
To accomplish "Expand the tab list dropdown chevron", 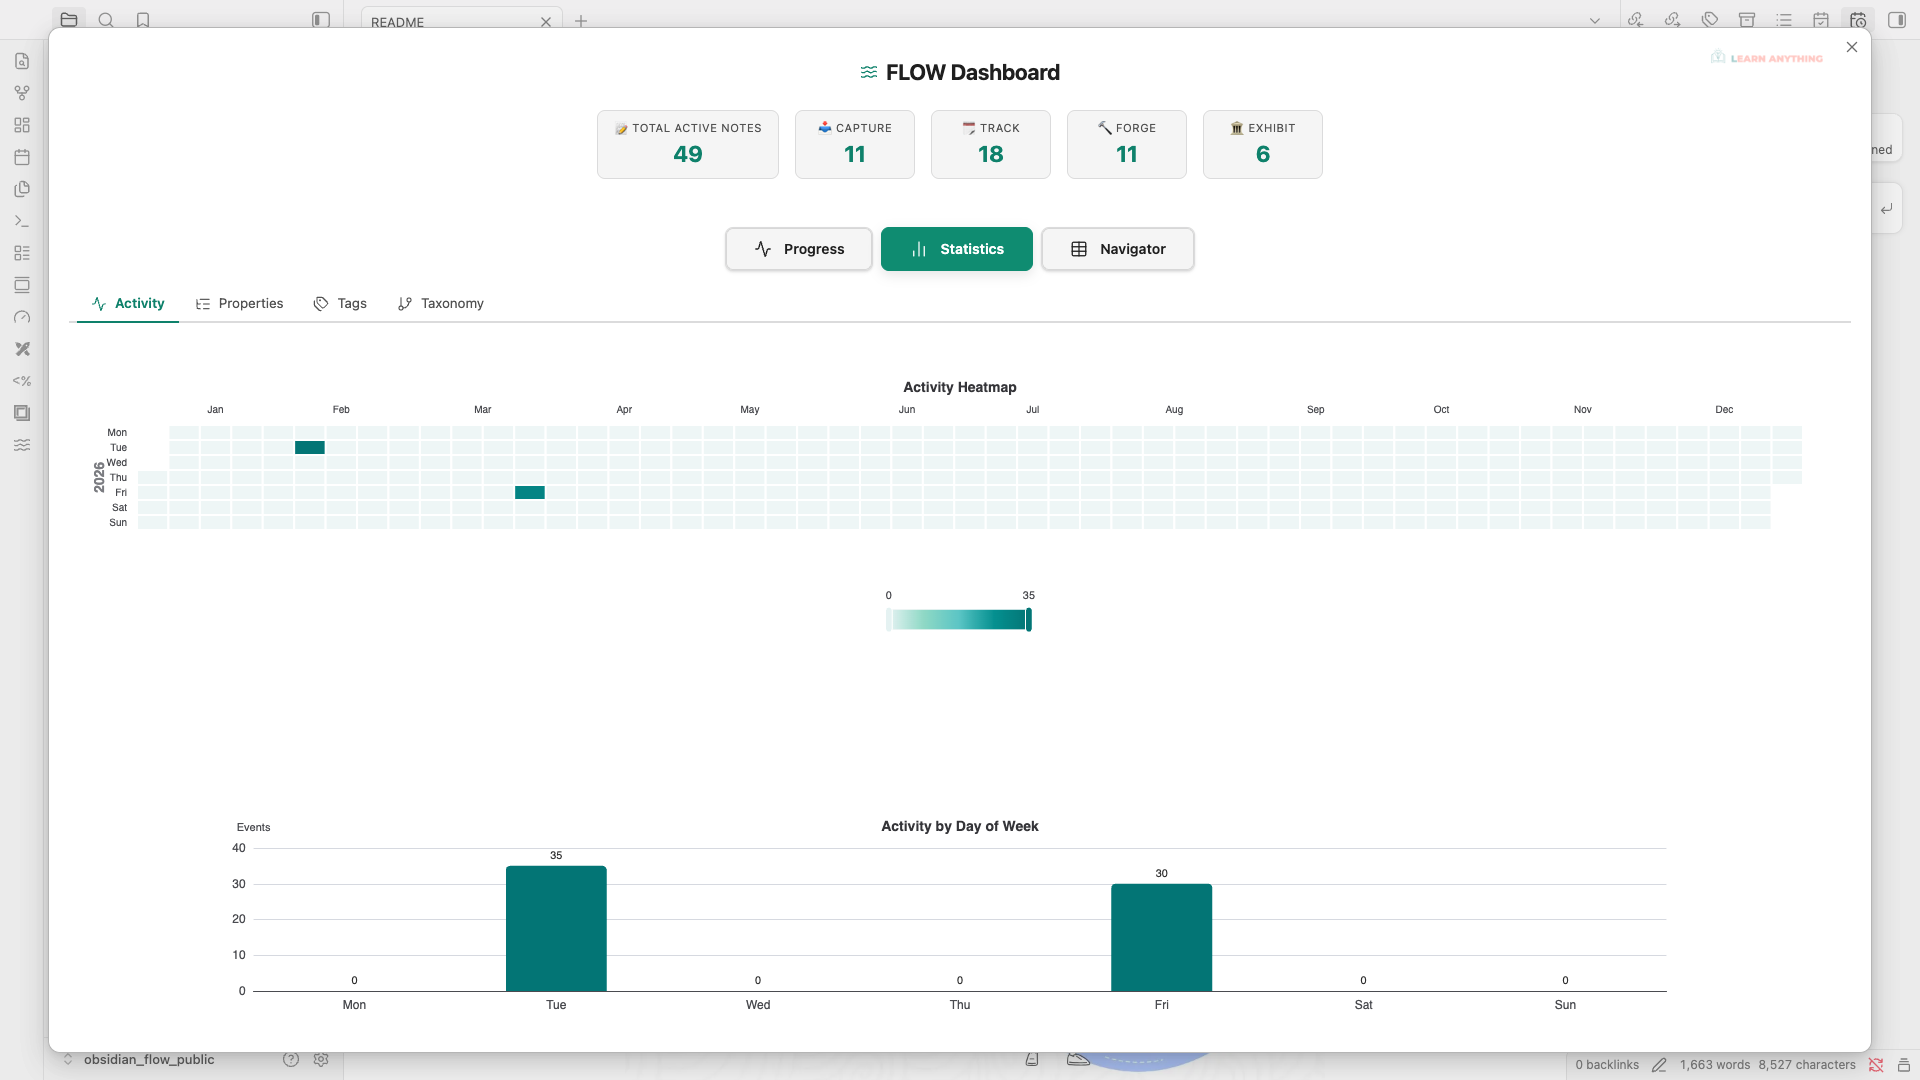I will [x=1595, y=21].
